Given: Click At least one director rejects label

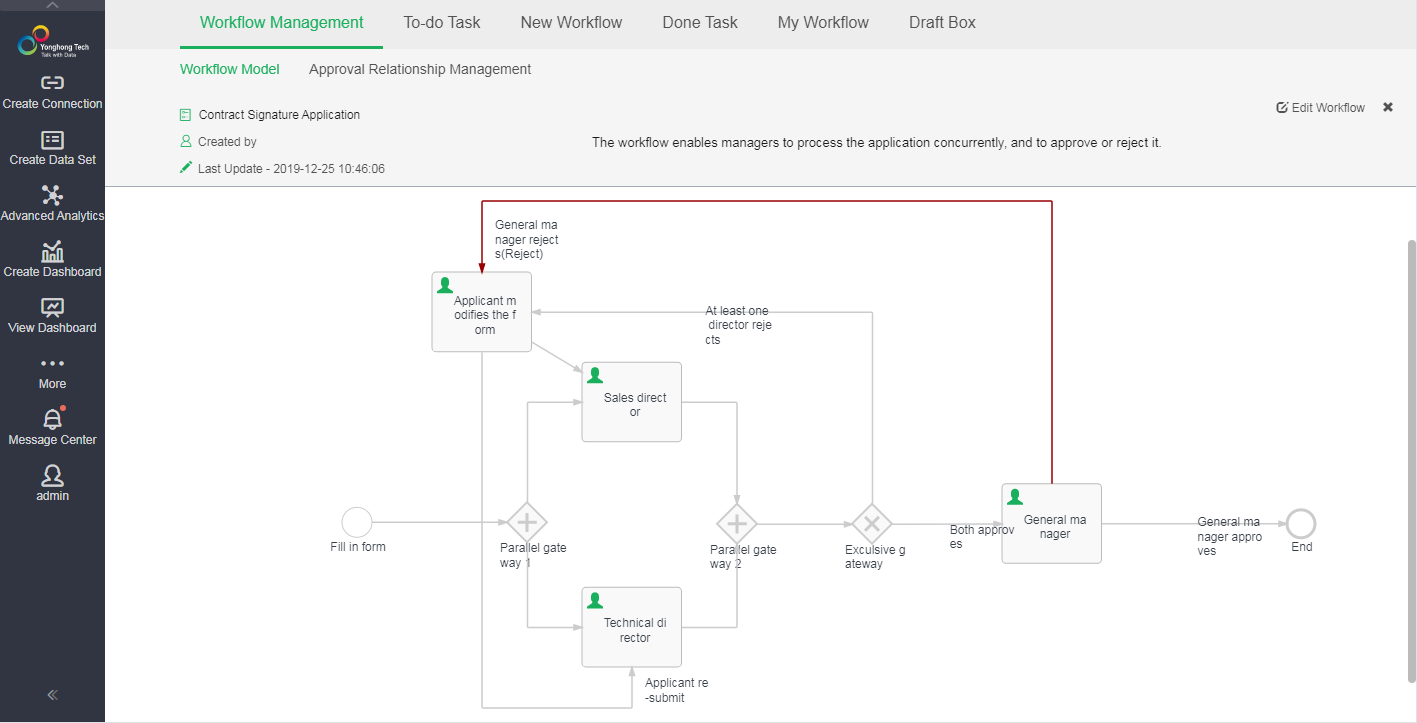Looking at the screenshot, I should tap(739, 325).
